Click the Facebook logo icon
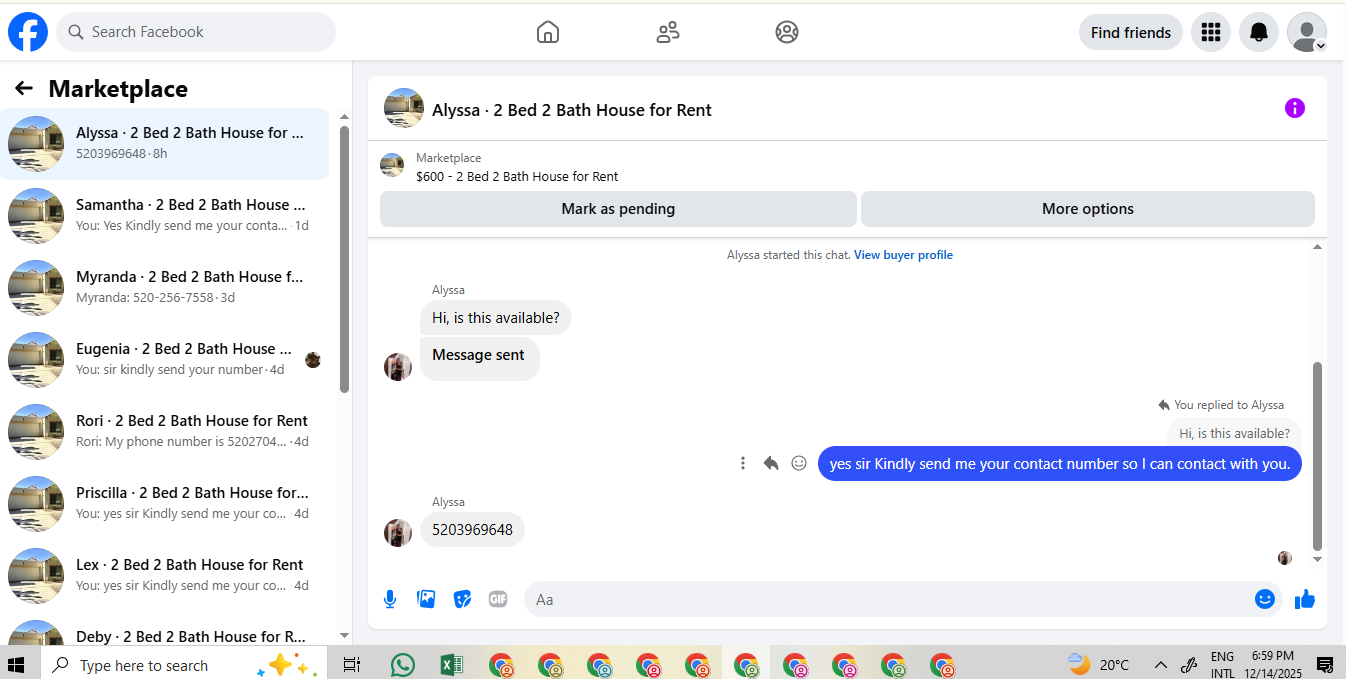Screen dimensions: 1346x679 [28, 32]
